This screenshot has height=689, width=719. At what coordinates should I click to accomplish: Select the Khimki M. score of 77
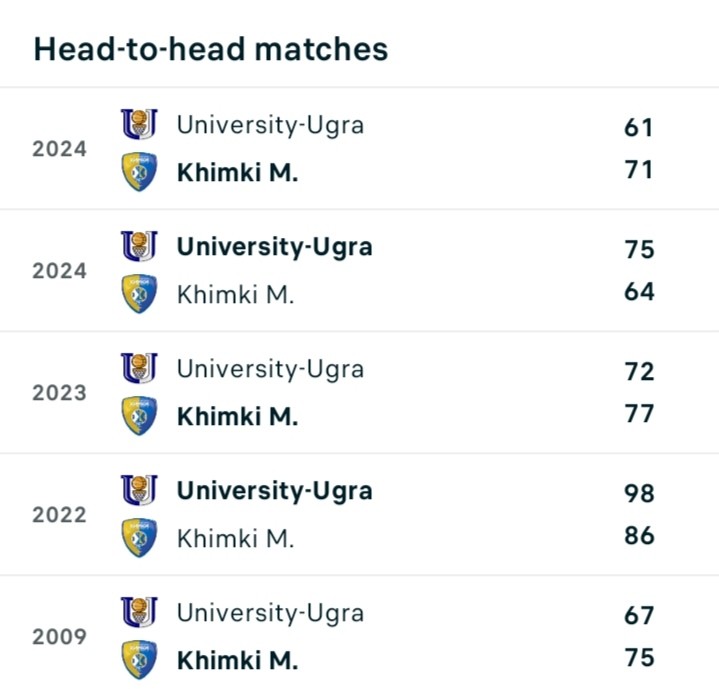[x=638, y=414]
